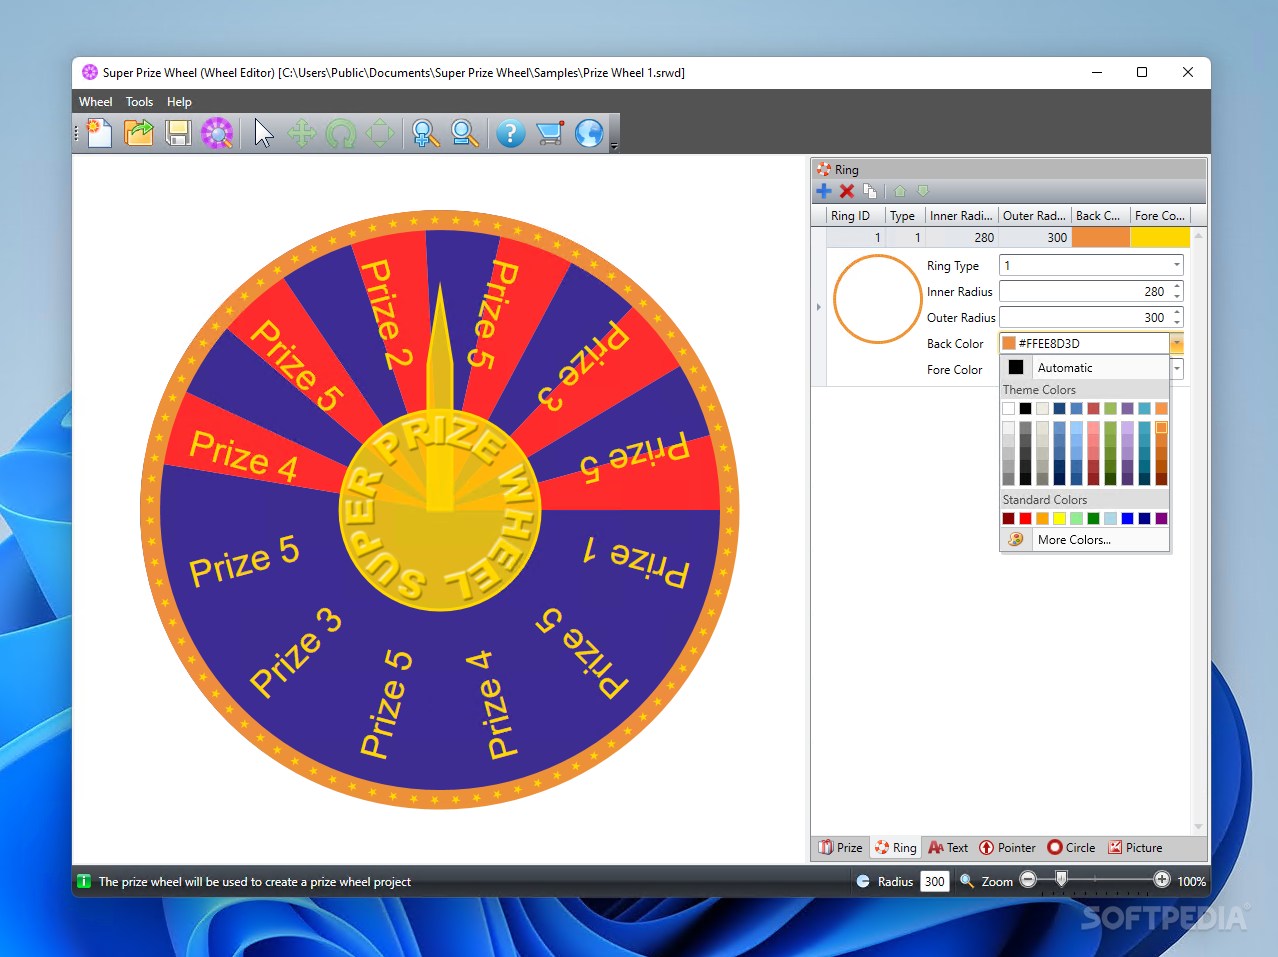Switch to the Text tab

coord(948,848)
